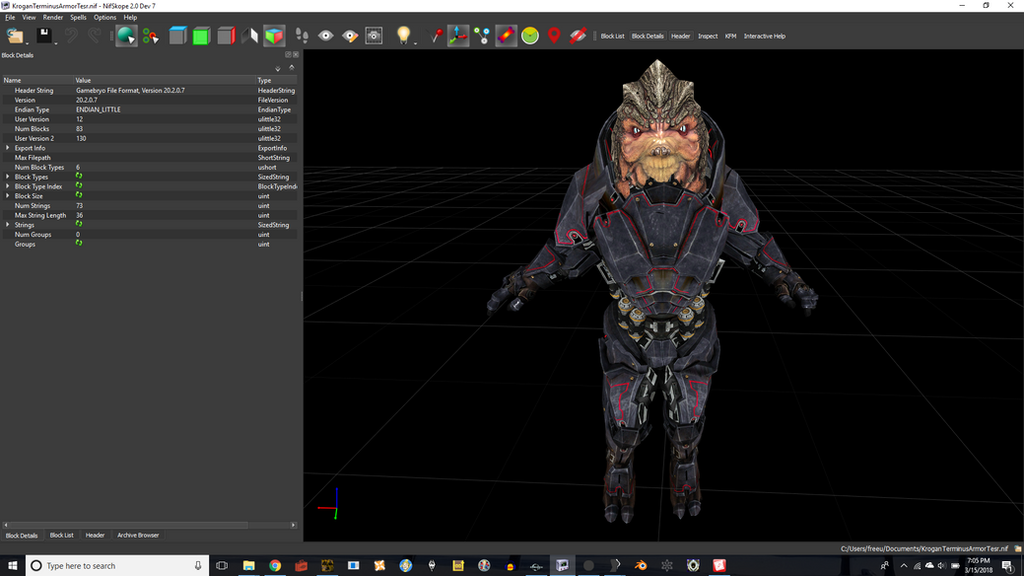
Task: Open dropdown arrow beside light bulb icon
Action: (x=415, y=43)
